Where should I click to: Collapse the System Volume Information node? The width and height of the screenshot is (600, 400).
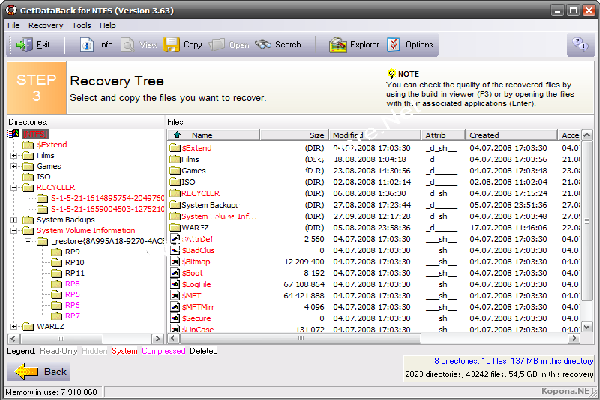(14, 230)
